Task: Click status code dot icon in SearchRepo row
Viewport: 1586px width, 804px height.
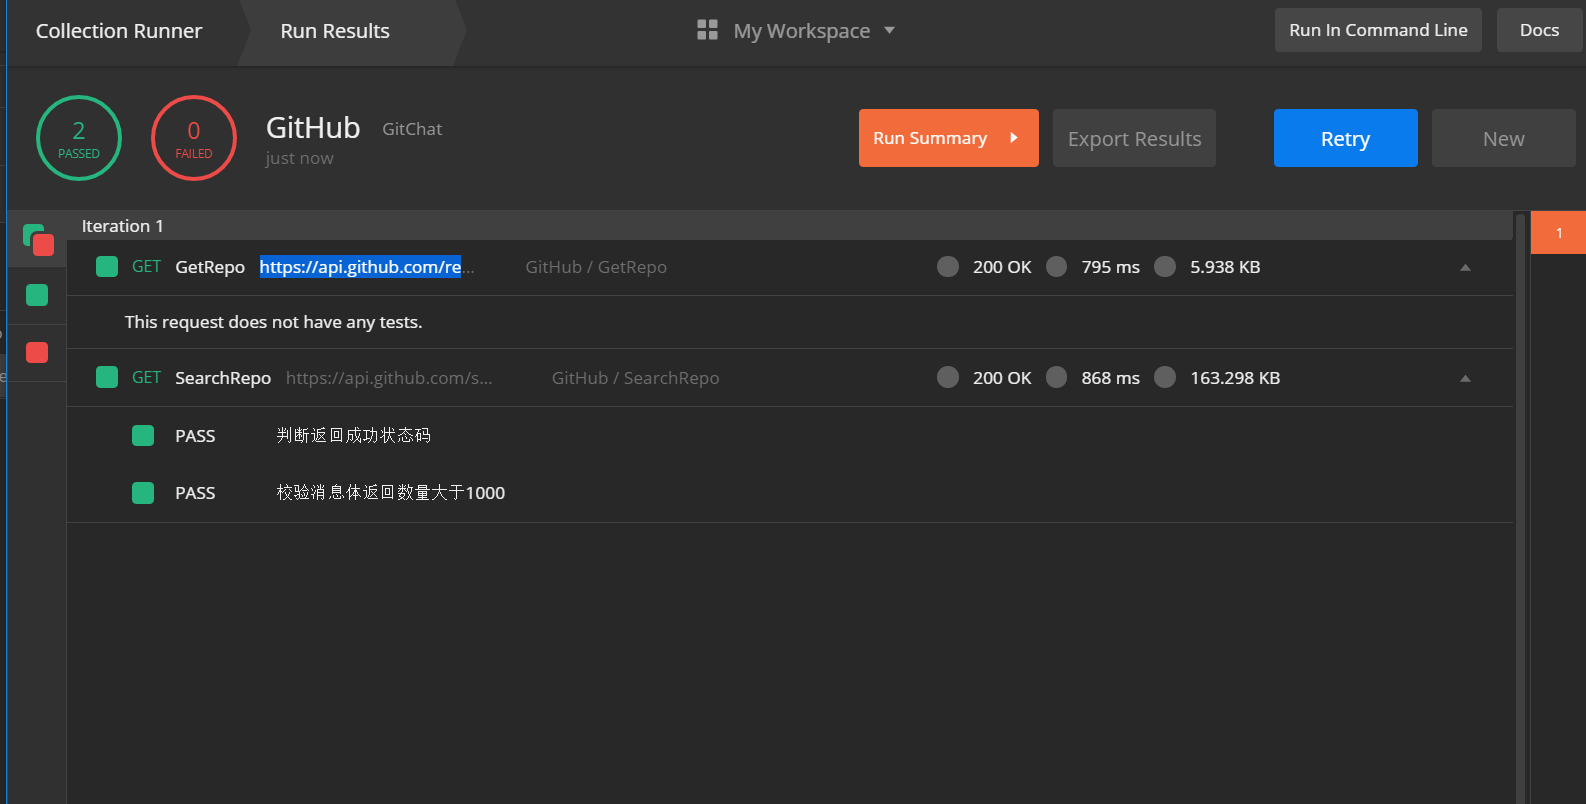Action: (x=948, y=377)
